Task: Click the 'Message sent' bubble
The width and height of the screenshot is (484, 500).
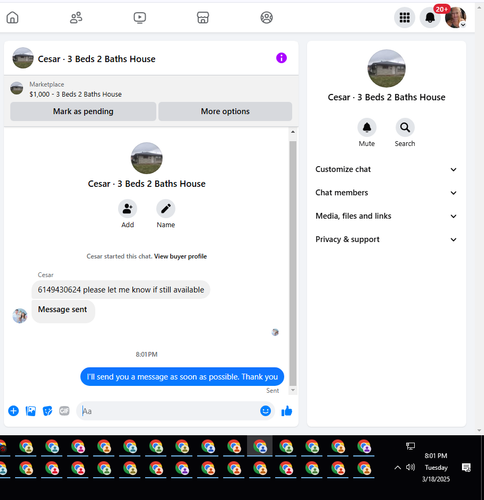Action: (x=63, y=311)
